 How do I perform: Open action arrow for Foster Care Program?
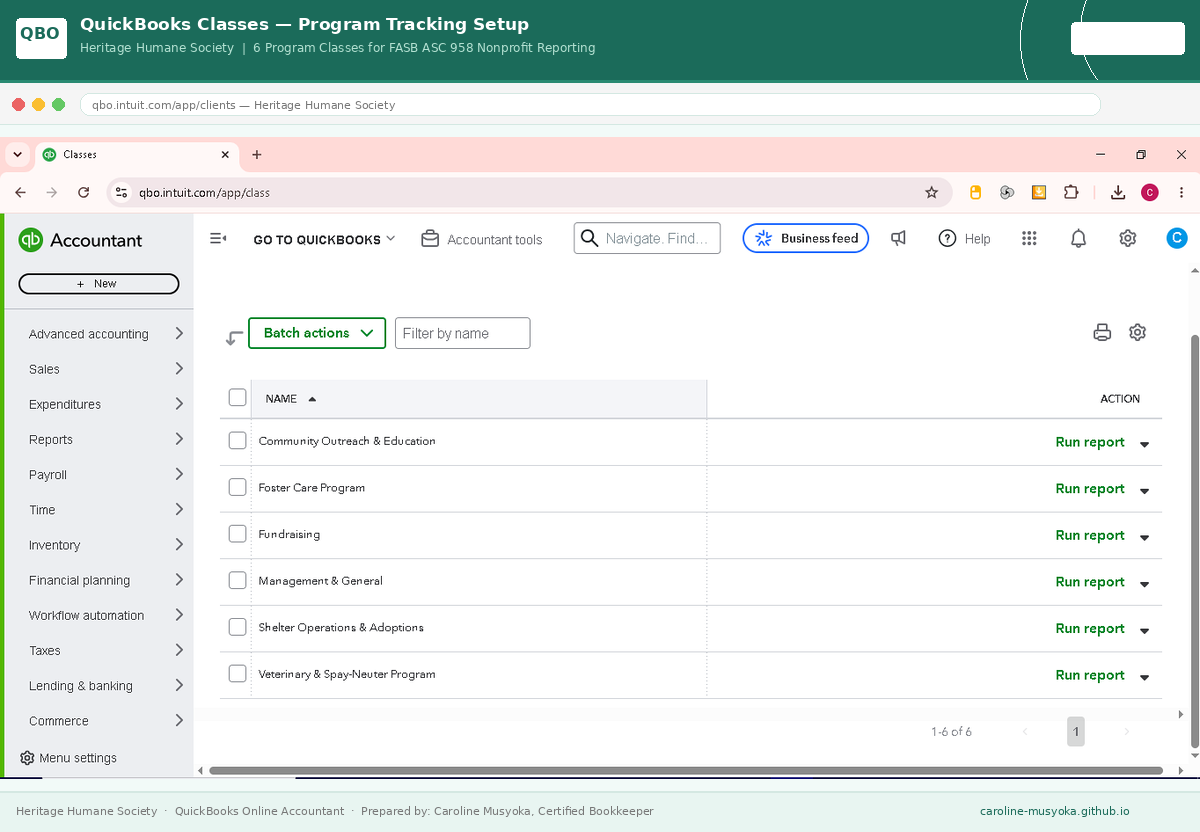tap(1144, 490)
